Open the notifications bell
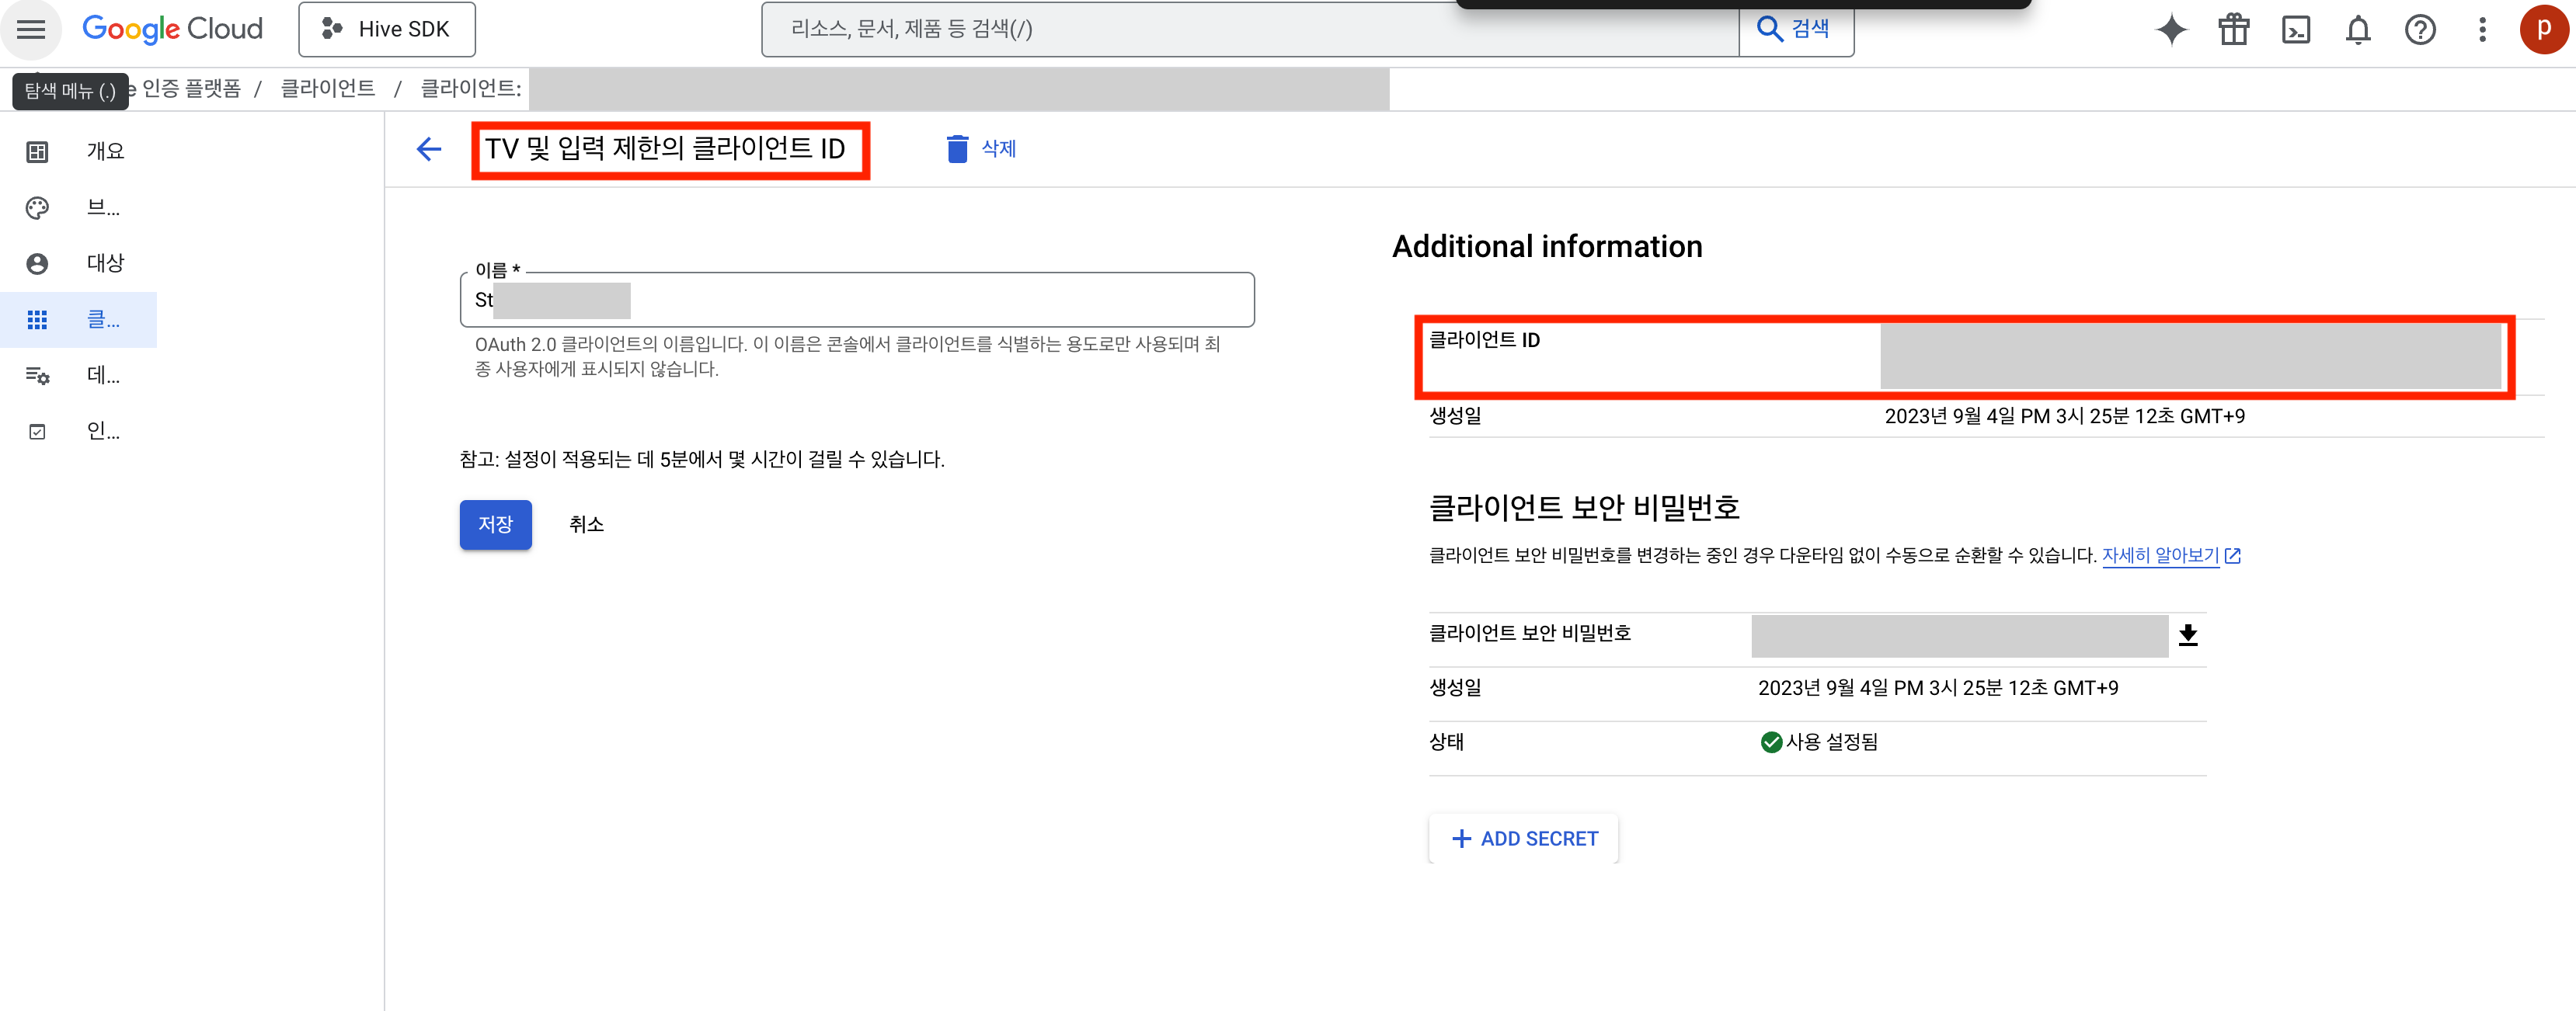 2358,30
